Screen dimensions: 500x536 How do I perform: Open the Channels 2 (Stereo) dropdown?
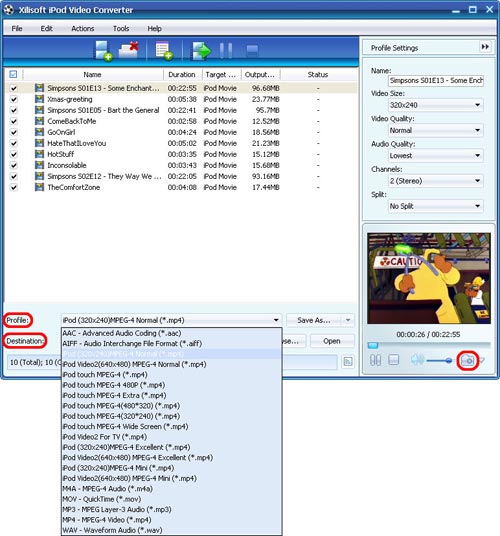436,181
